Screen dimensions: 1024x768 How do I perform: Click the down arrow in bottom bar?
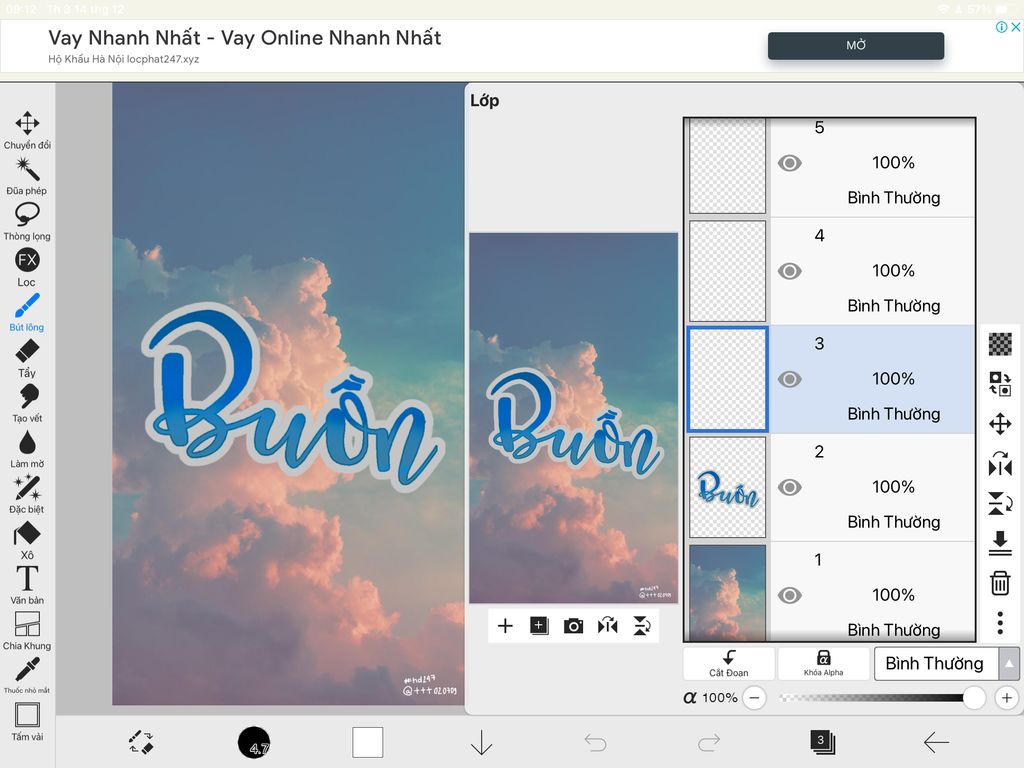(481, 743)
